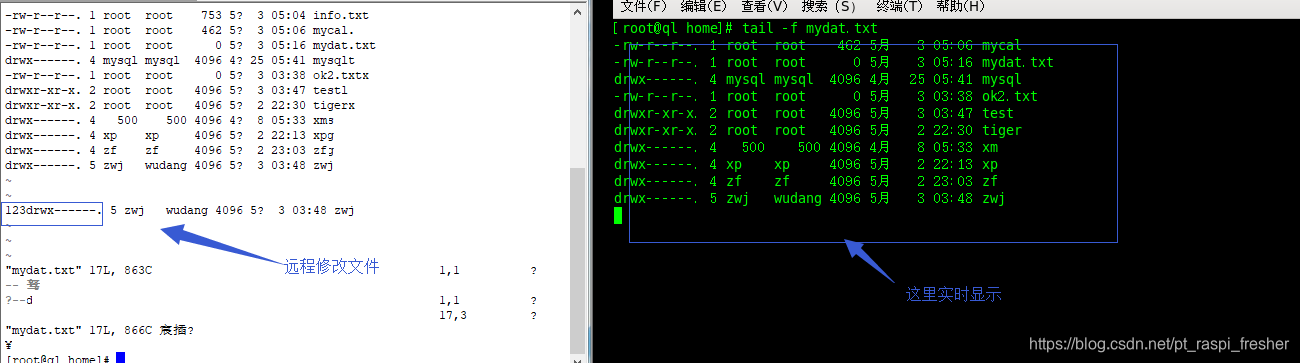Click ok2.txtx in the left terminal
1300x363 pixels.
coord(340,75)
